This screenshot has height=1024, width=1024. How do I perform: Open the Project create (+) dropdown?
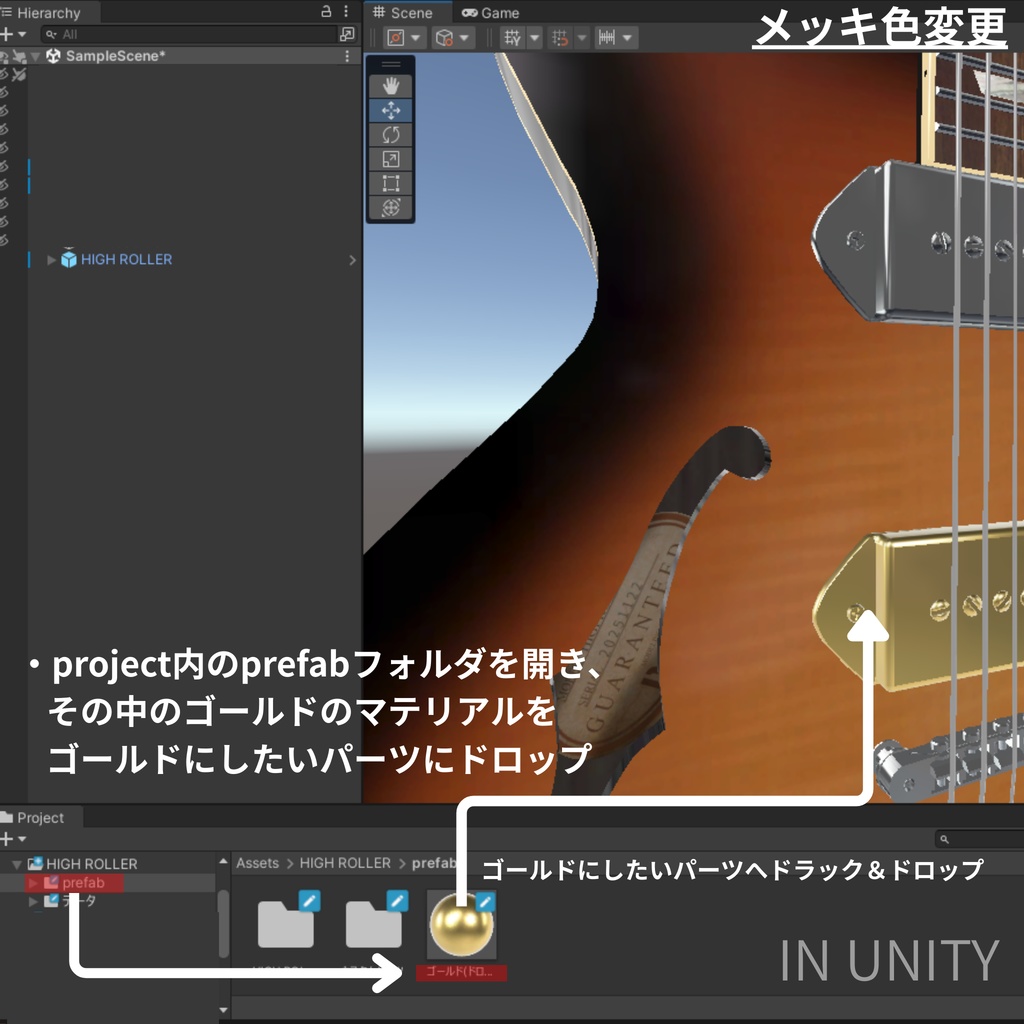(12, 839)
